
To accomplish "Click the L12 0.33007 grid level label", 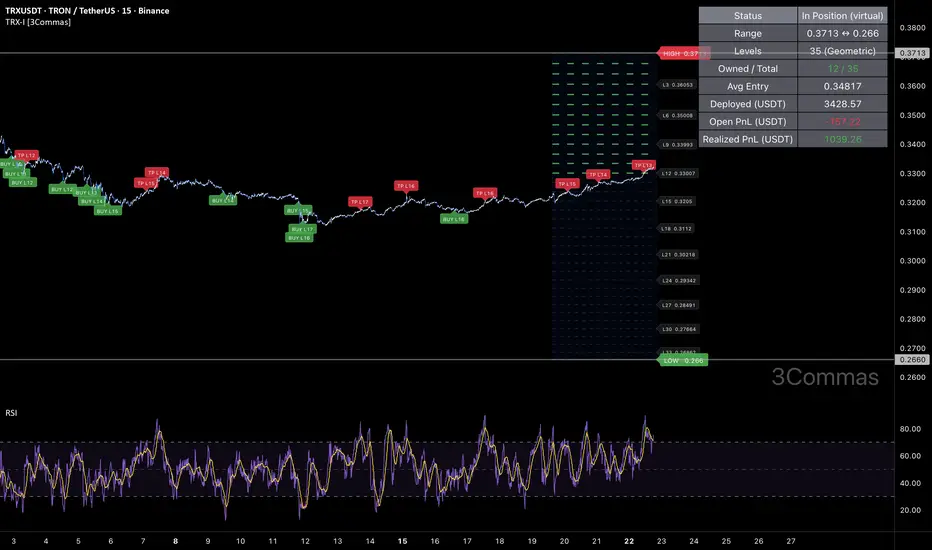I will coord(678,174).
